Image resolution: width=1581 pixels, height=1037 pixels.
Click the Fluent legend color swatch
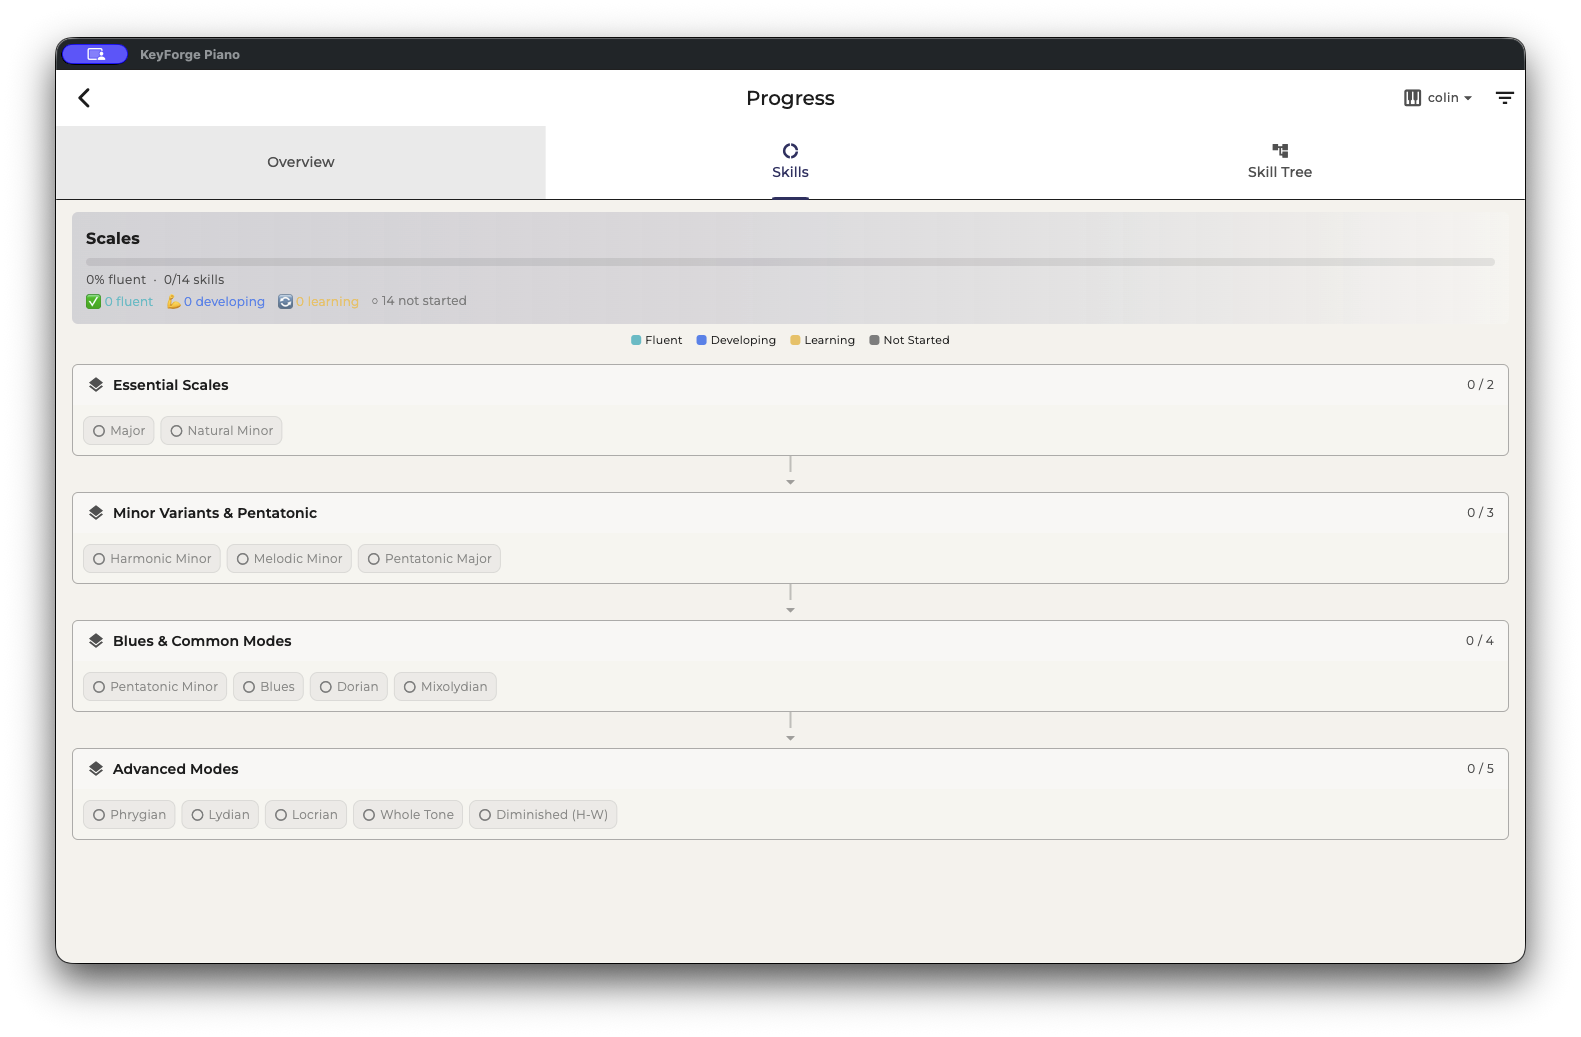click(636, 340)
